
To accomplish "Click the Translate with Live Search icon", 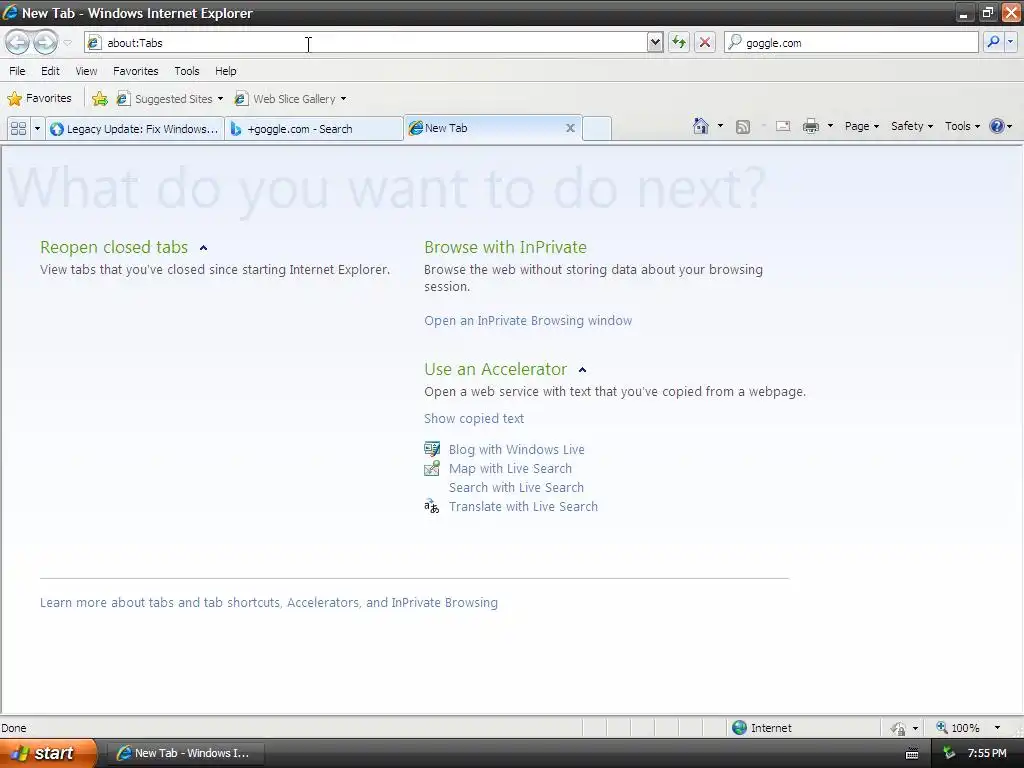I will (432, 506).
